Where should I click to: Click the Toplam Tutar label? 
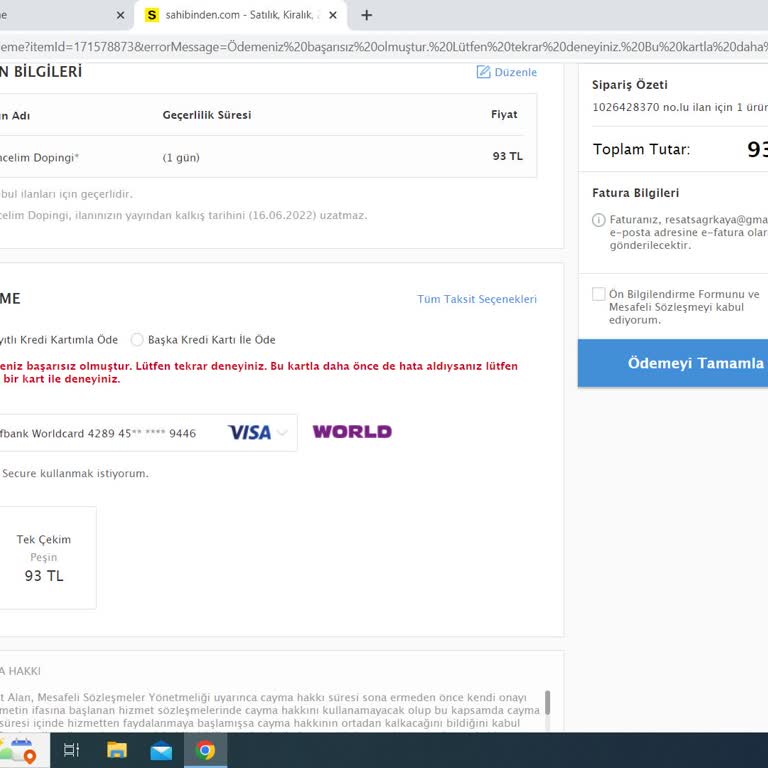(x=641, y=149)
